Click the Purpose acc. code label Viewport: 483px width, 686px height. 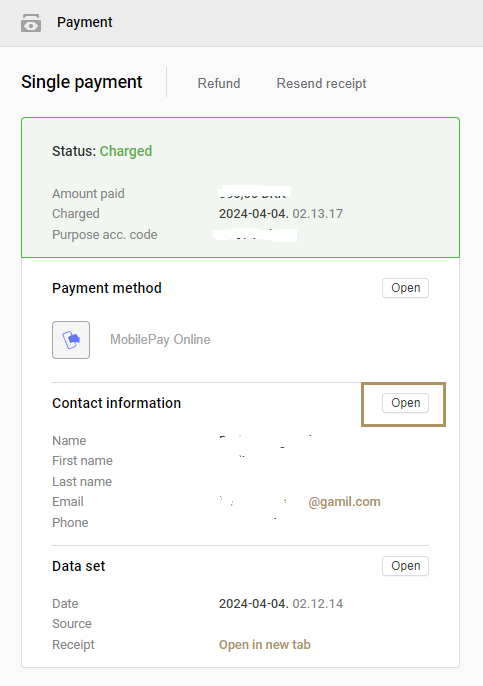105,234
